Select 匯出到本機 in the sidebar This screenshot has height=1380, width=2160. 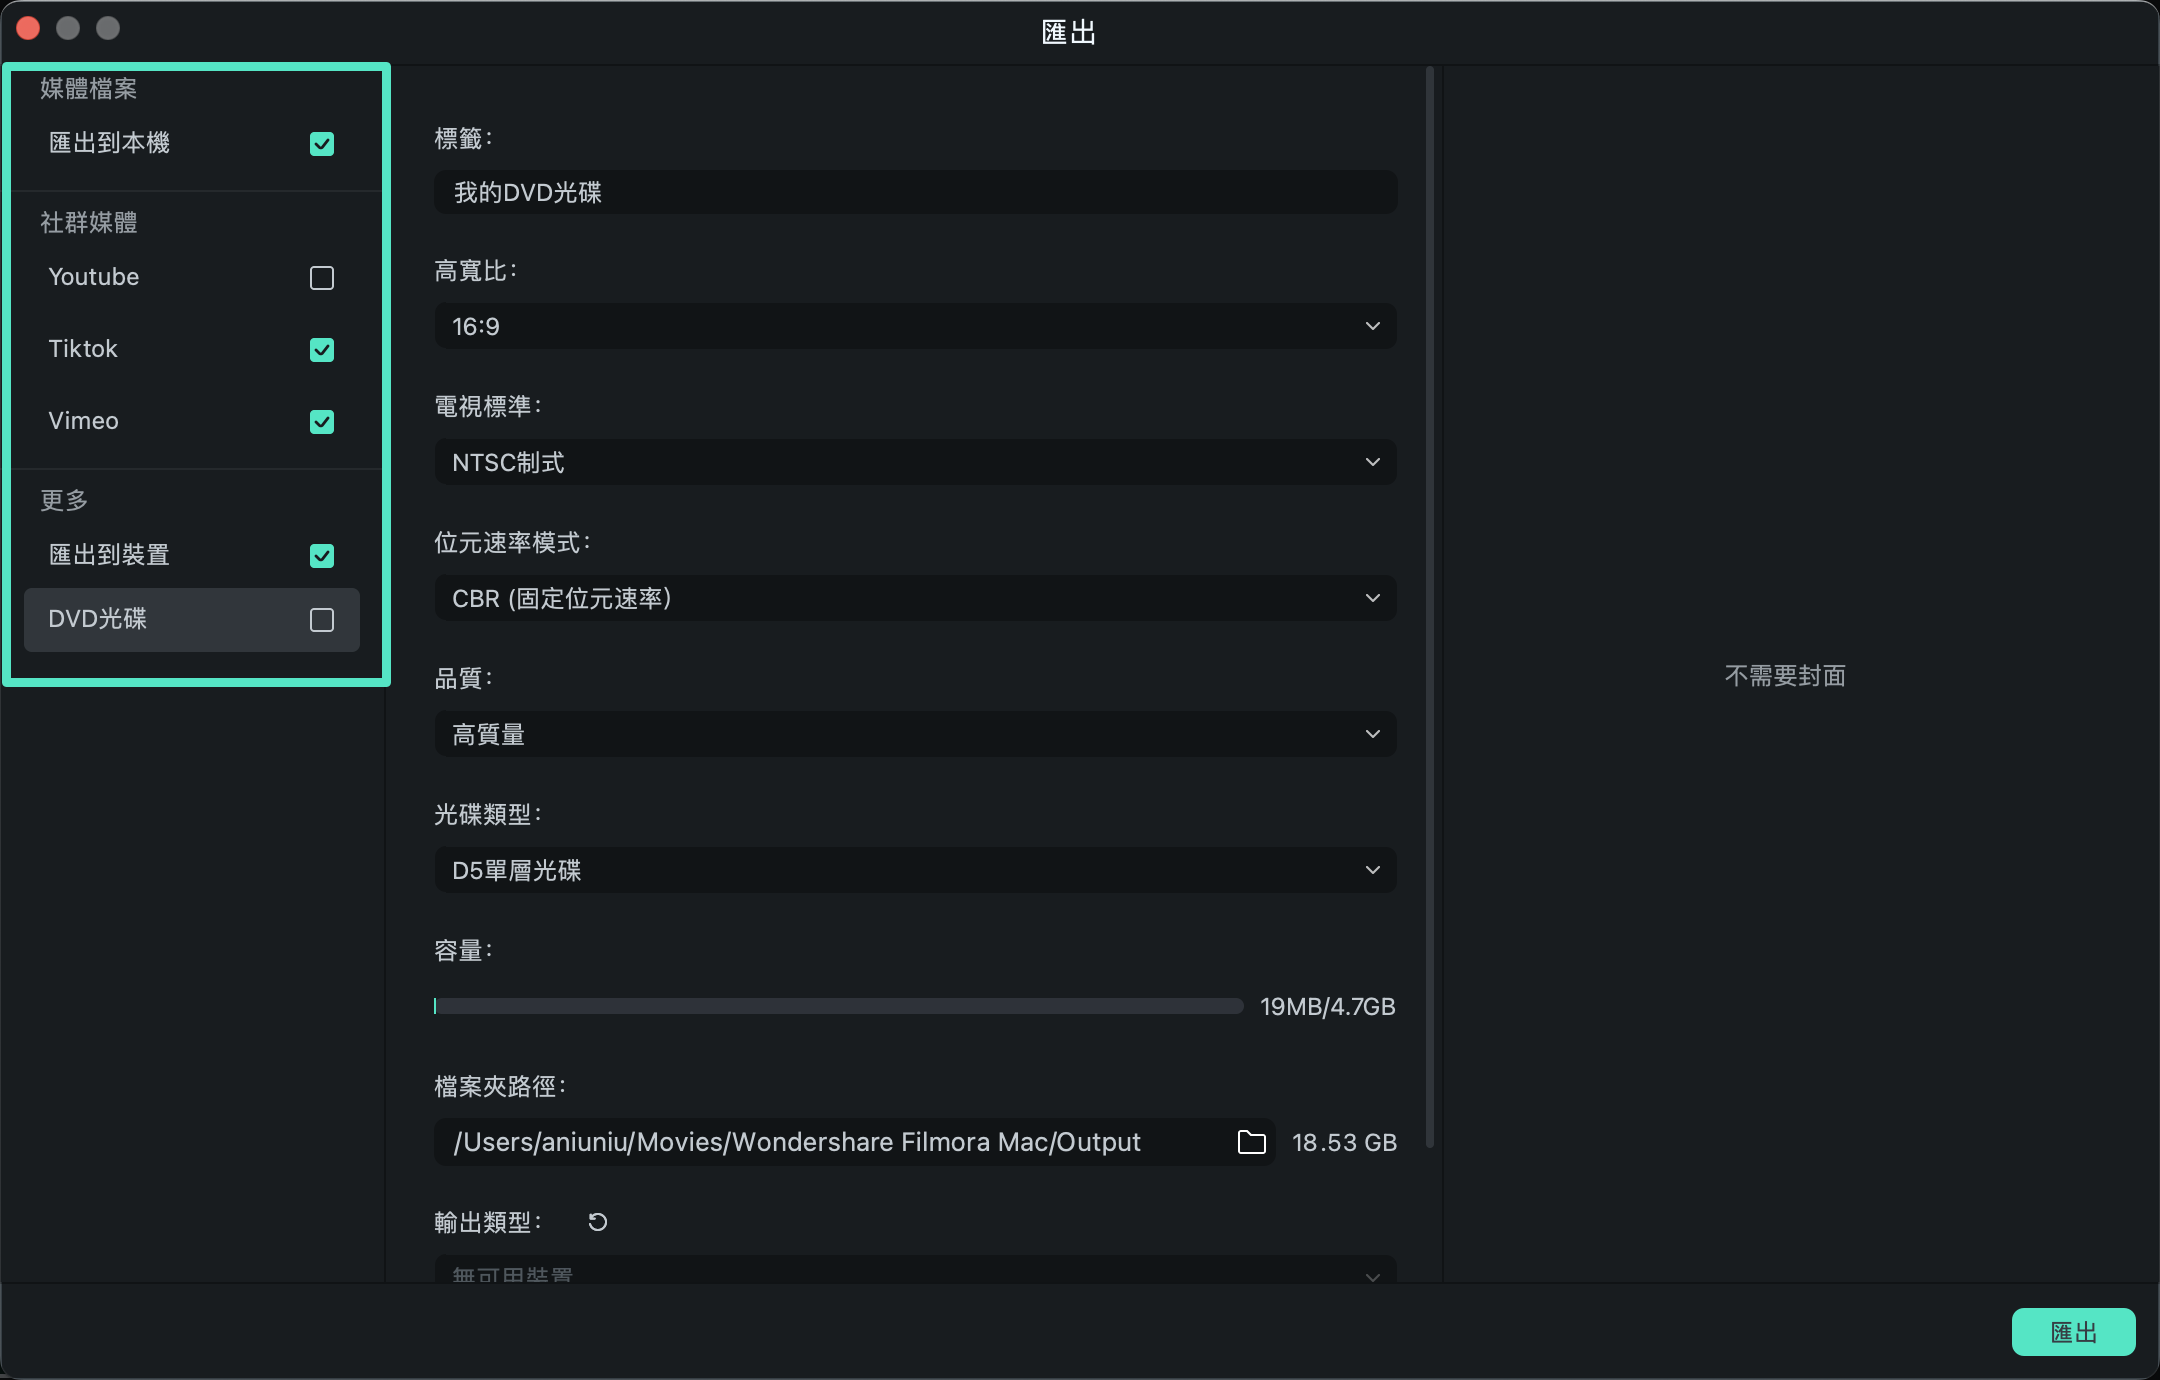[x=109, y=143]
